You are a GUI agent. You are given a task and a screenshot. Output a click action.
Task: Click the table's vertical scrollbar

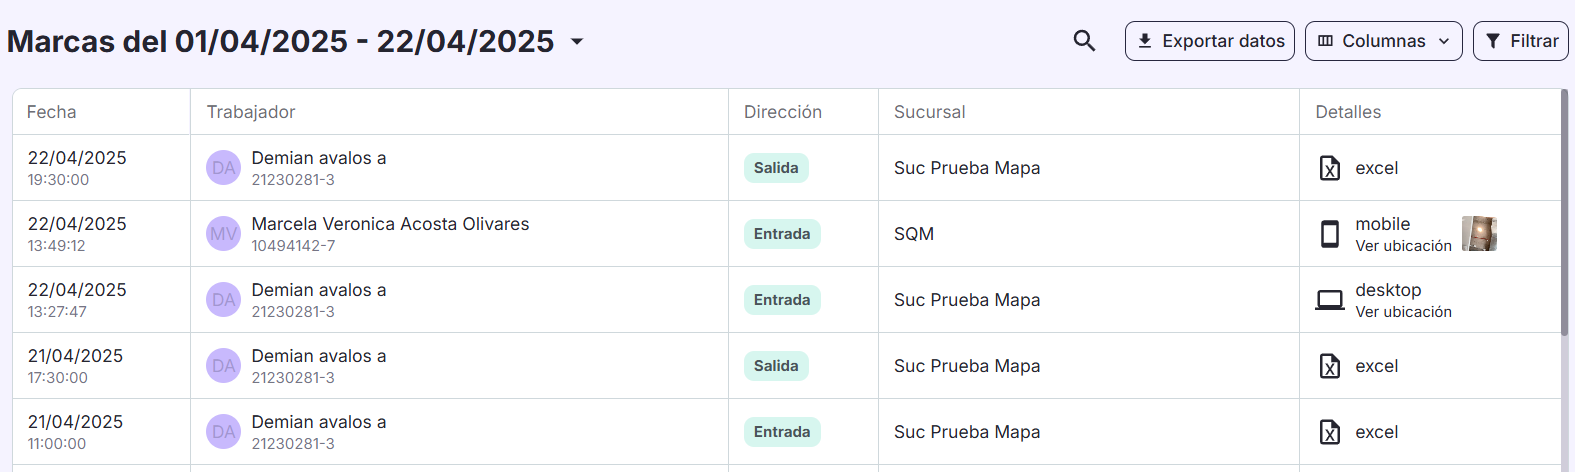pos(1564,212)
